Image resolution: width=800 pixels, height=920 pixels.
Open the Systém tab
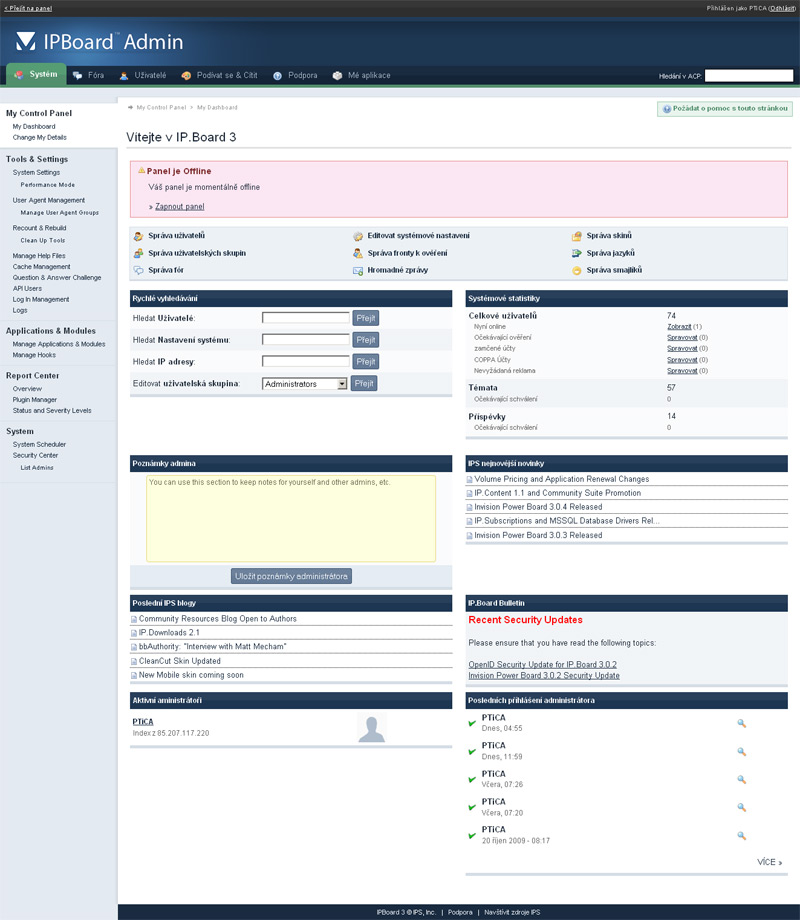pos(36,75)
